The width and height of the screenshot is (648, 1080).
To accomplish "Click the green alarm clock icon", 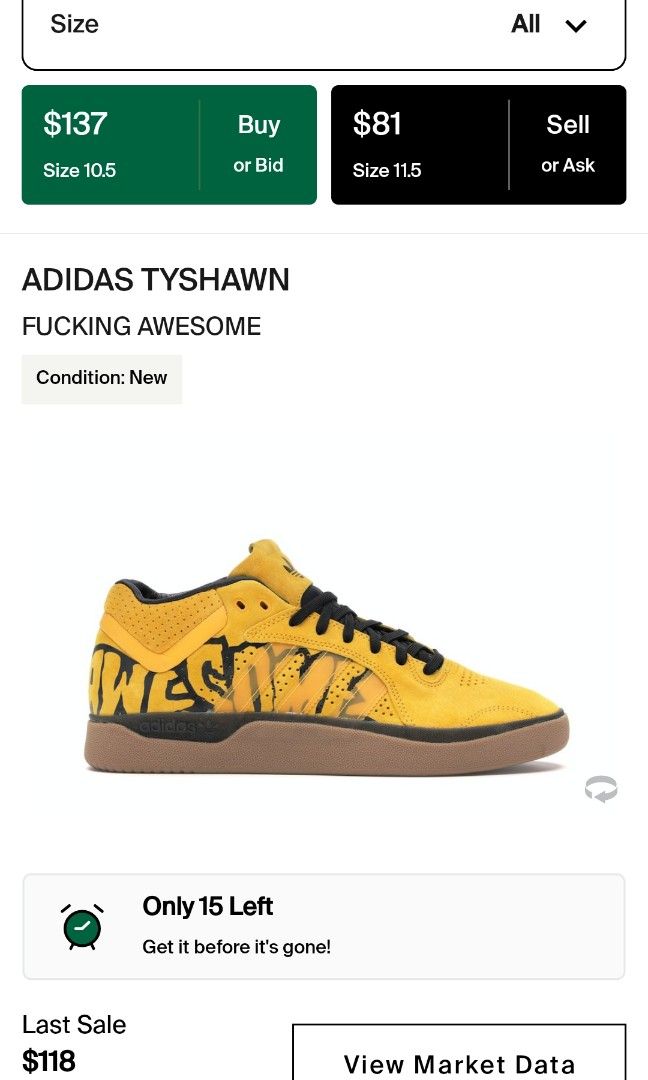I will click(x=83, y=926).
